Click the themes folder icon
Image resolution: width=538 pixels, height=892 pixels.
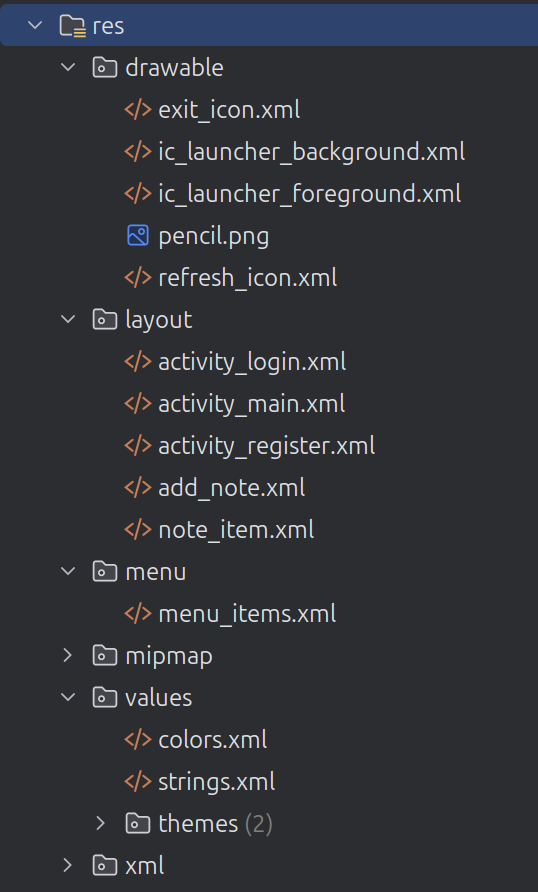138,823
